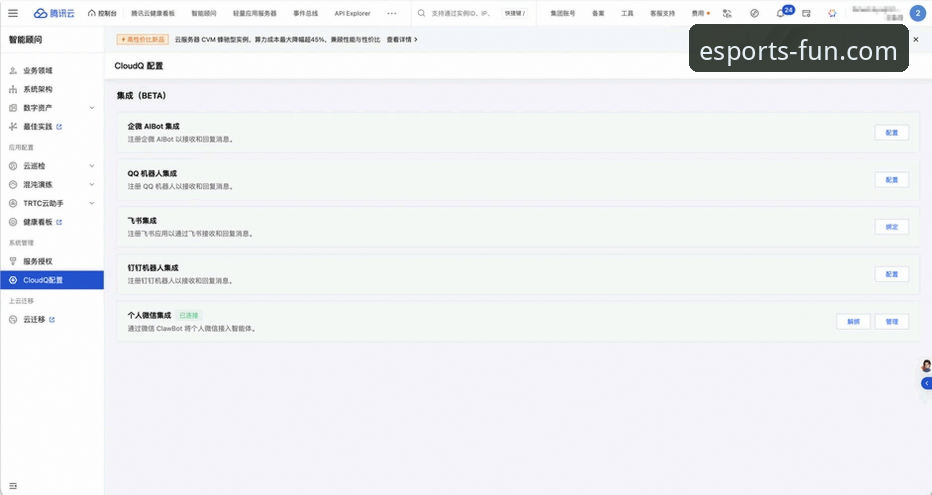Screen dimensions: 932x495
Task: Close the promotional banner with X
Action: point(915,39)
